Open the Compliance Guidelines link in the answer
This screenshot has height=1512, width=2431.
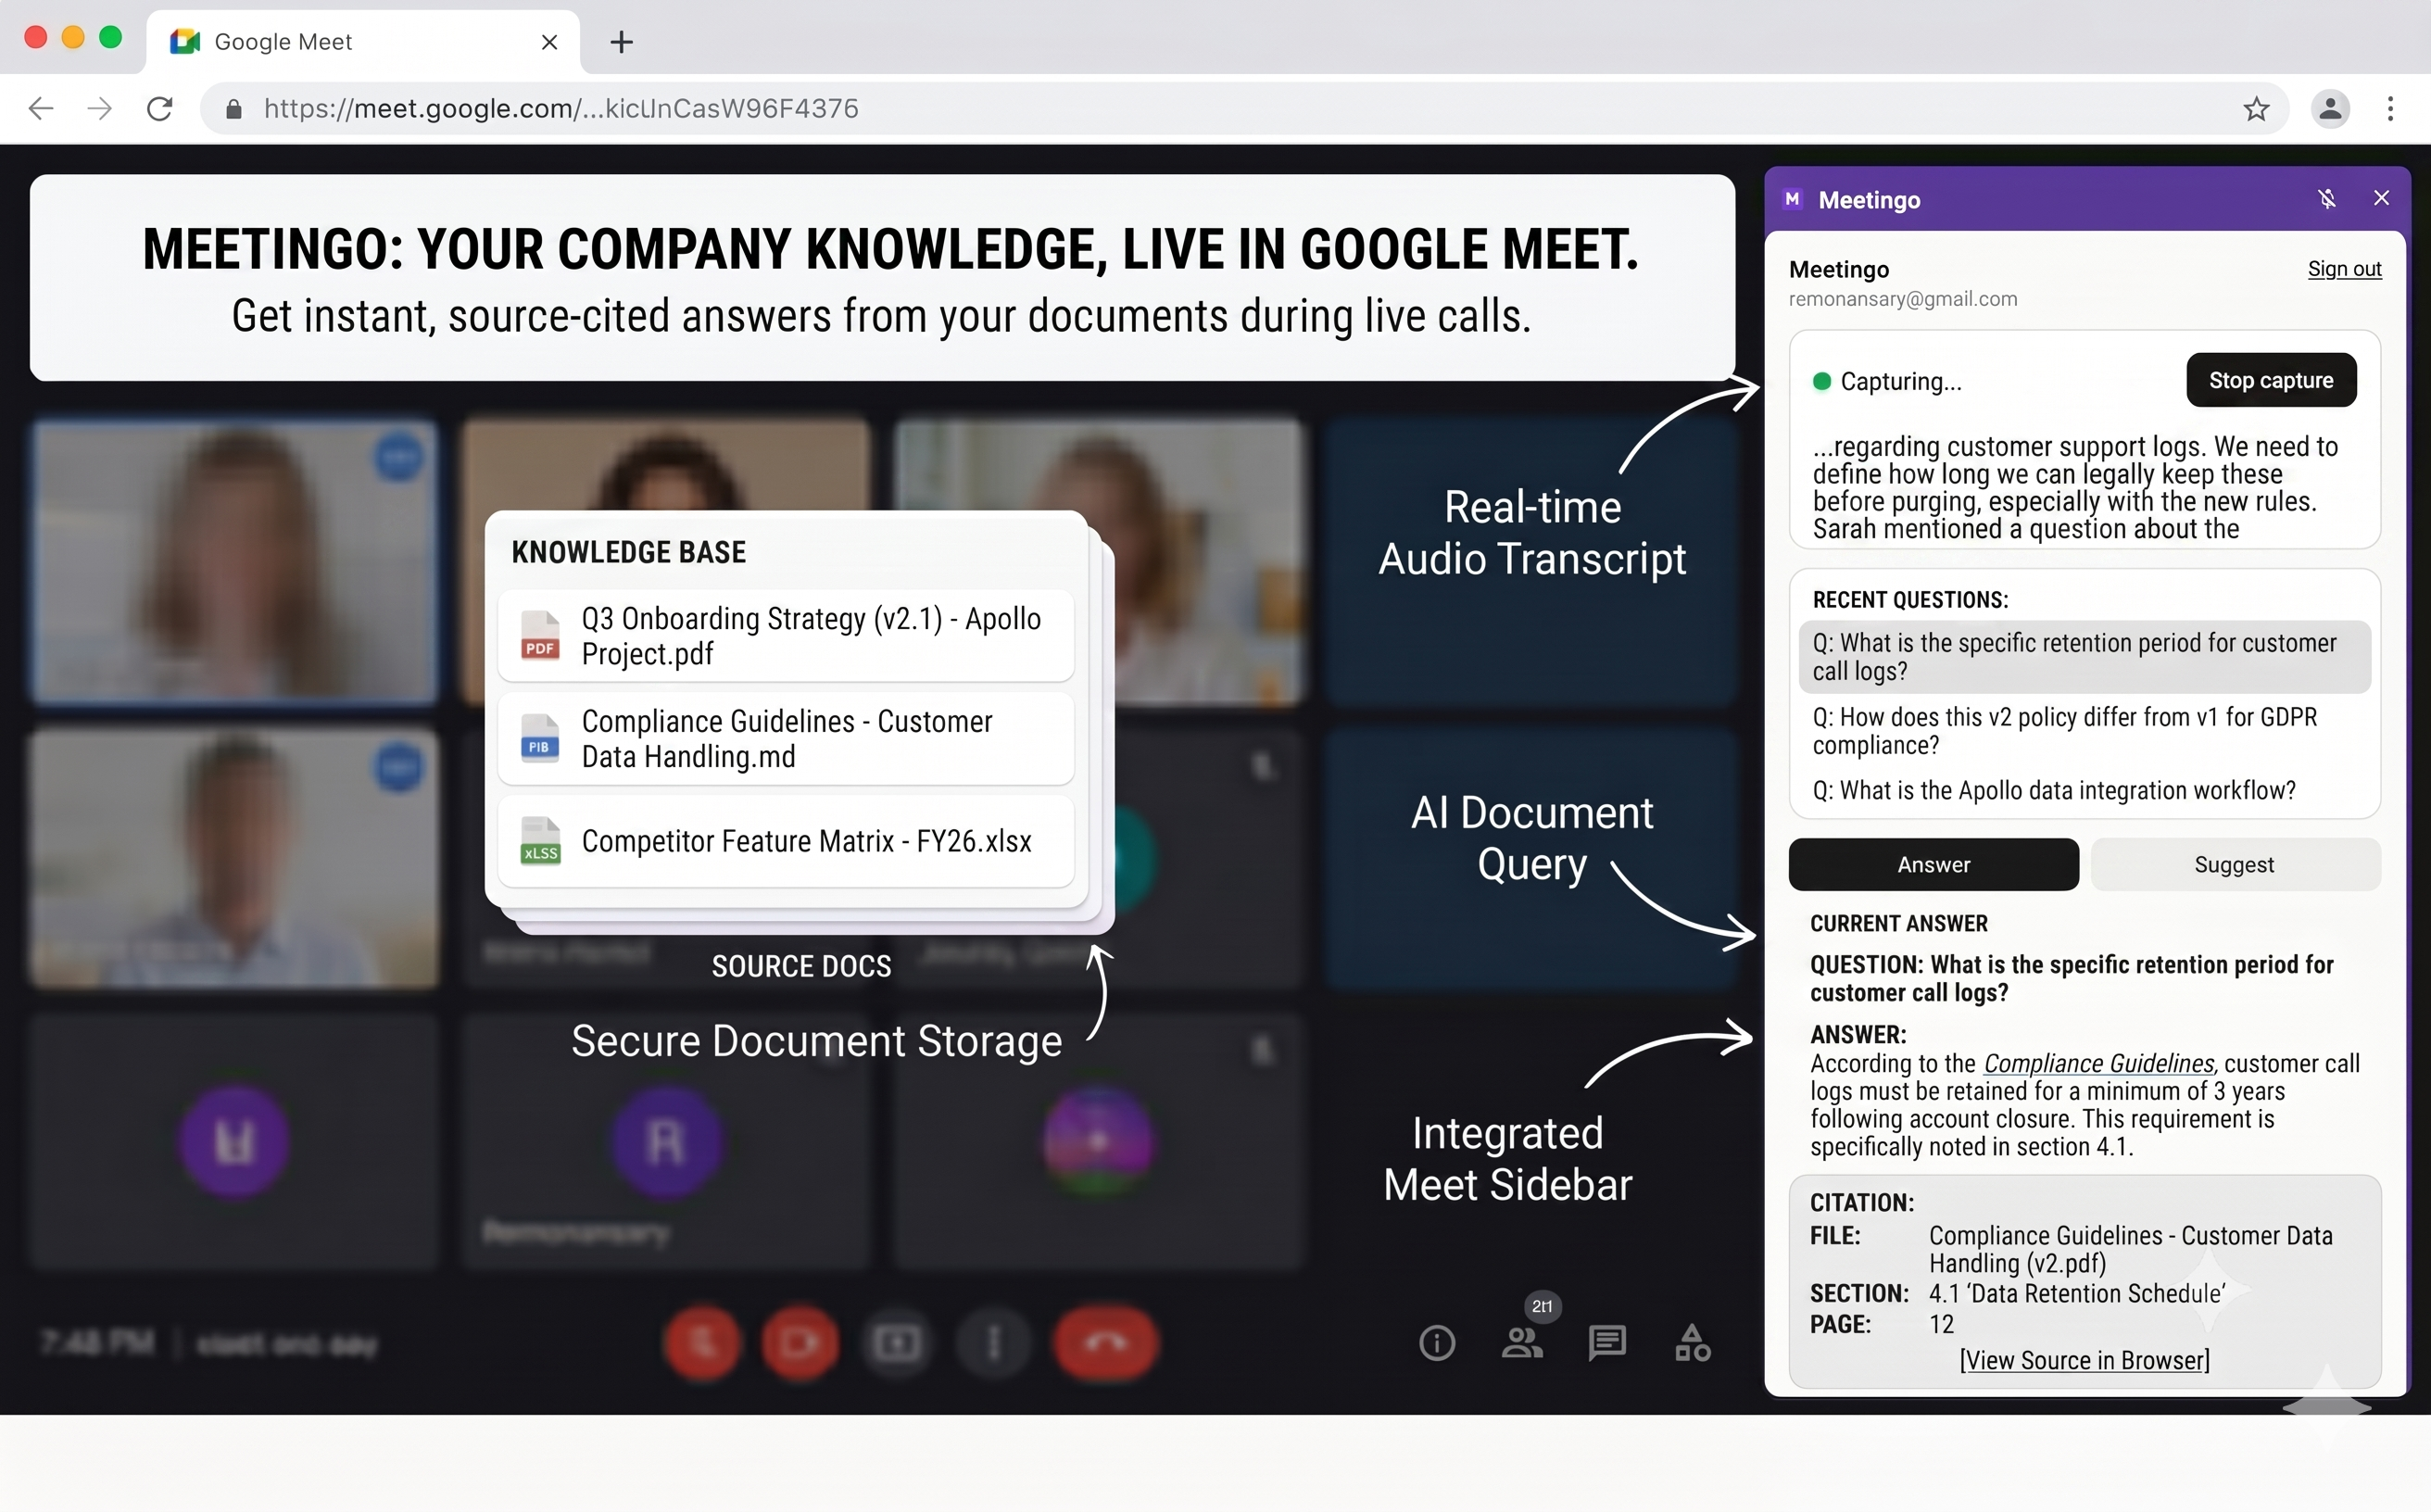2098,1064
